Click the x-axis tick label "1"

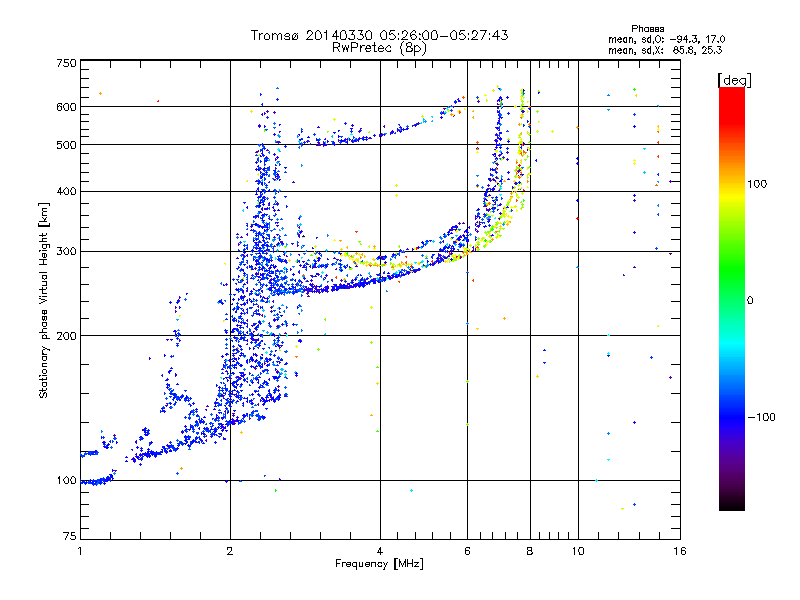80,551
